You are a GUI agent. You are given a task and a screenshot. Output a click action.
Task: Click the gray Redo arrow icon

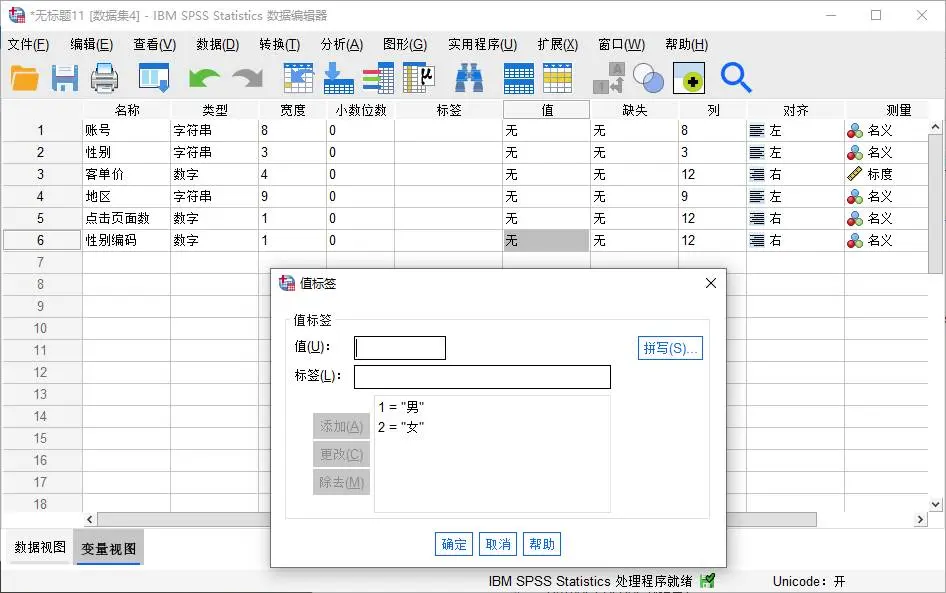coord(248,78)
